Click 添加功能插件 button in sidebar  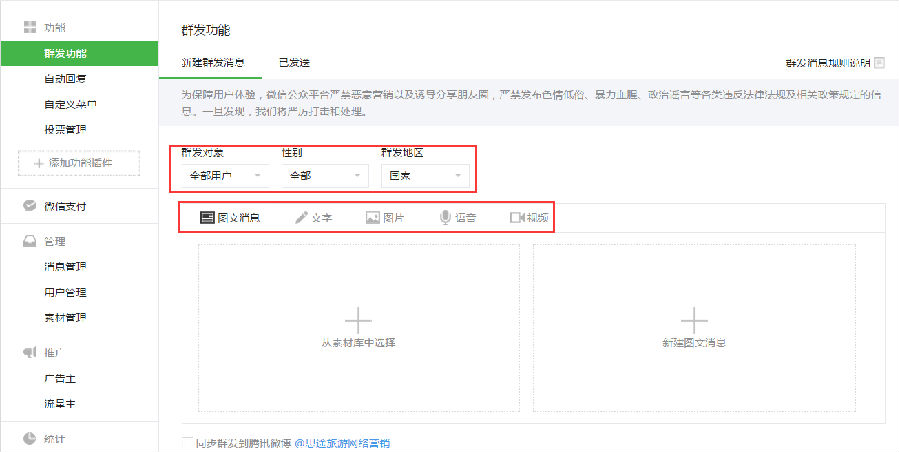[79, 162]
